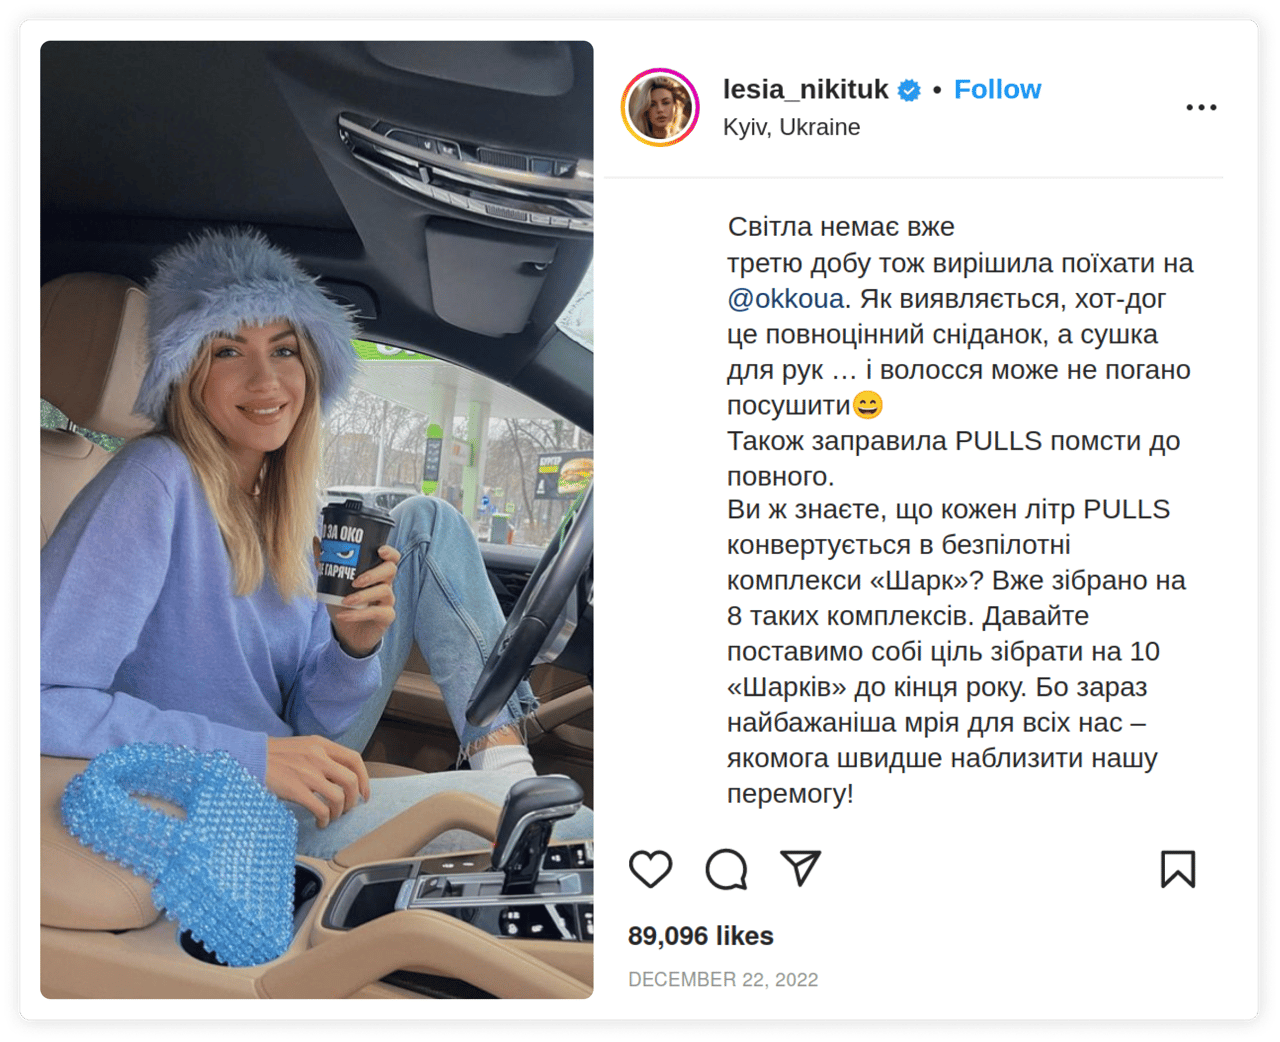Like the post with the heart icon
The width and height of the screenshot is (1280, 1042).
tap(650, 869)
